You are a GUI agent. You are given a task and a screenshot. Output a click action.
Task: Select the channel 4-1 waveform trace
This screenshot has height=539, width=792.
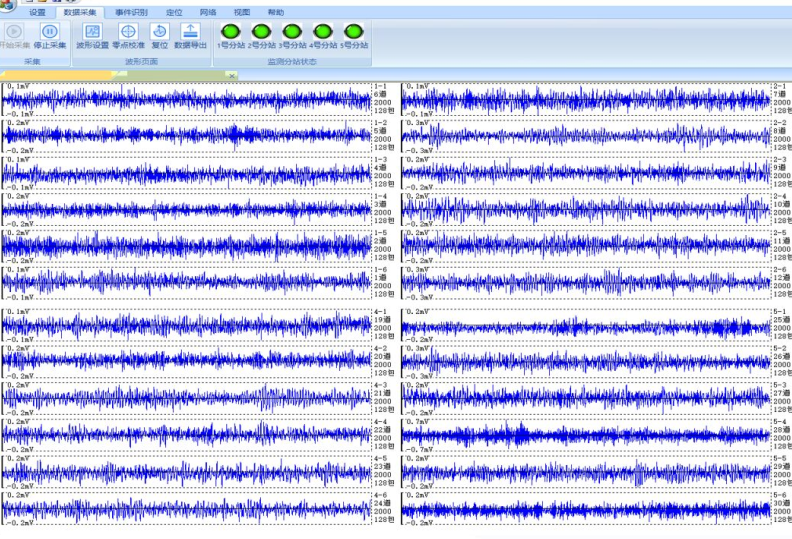(187, 325)
